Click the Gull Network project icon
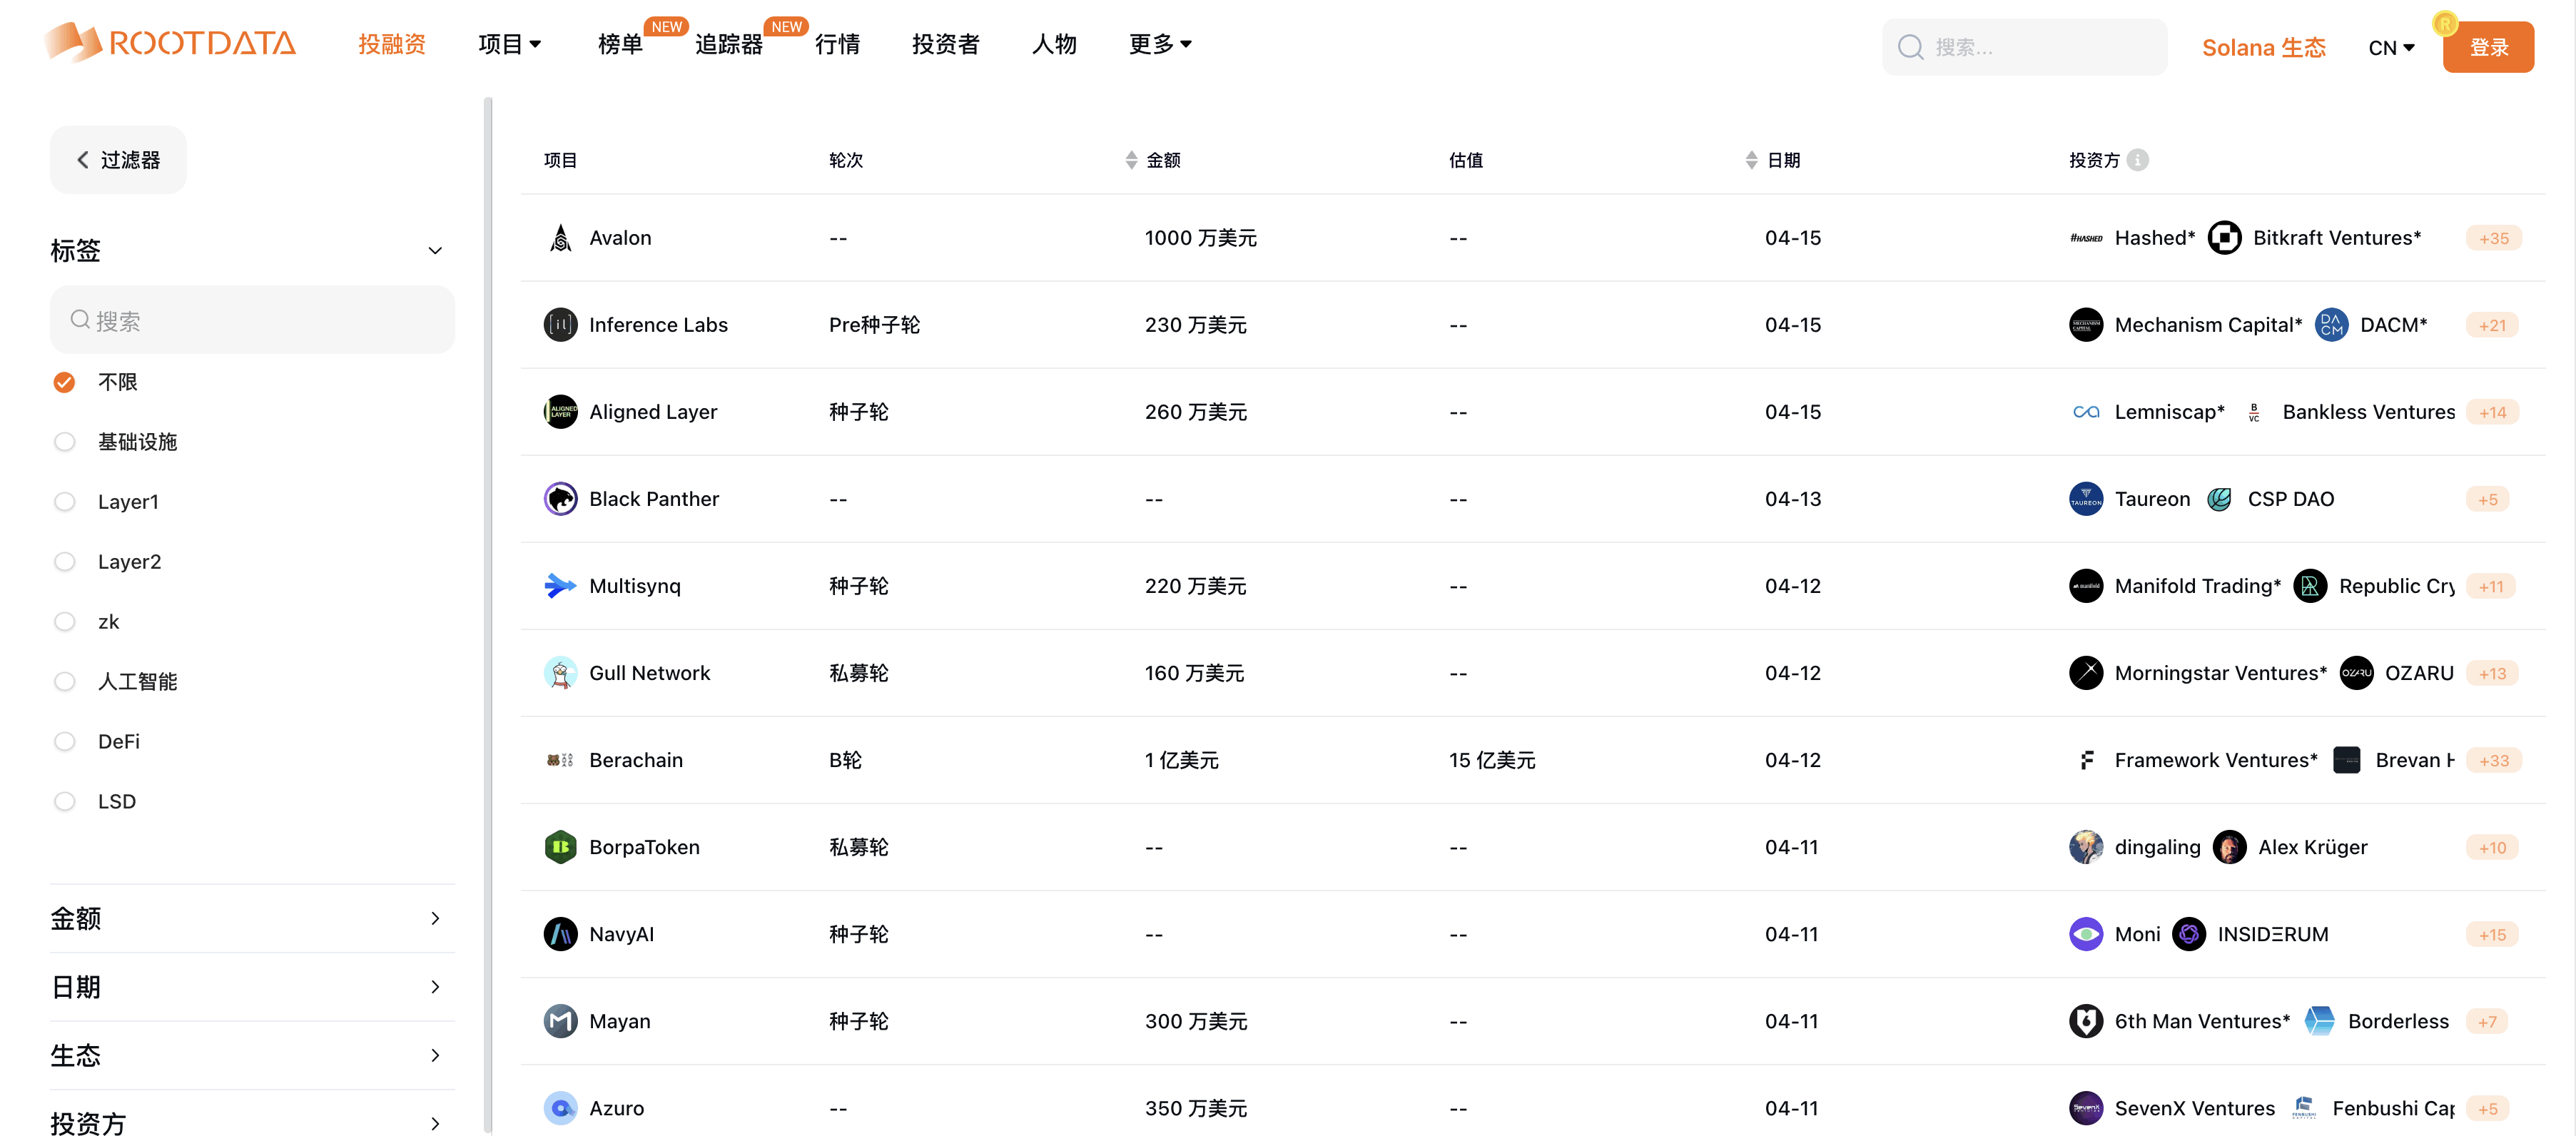 click(x=560, y=673)
